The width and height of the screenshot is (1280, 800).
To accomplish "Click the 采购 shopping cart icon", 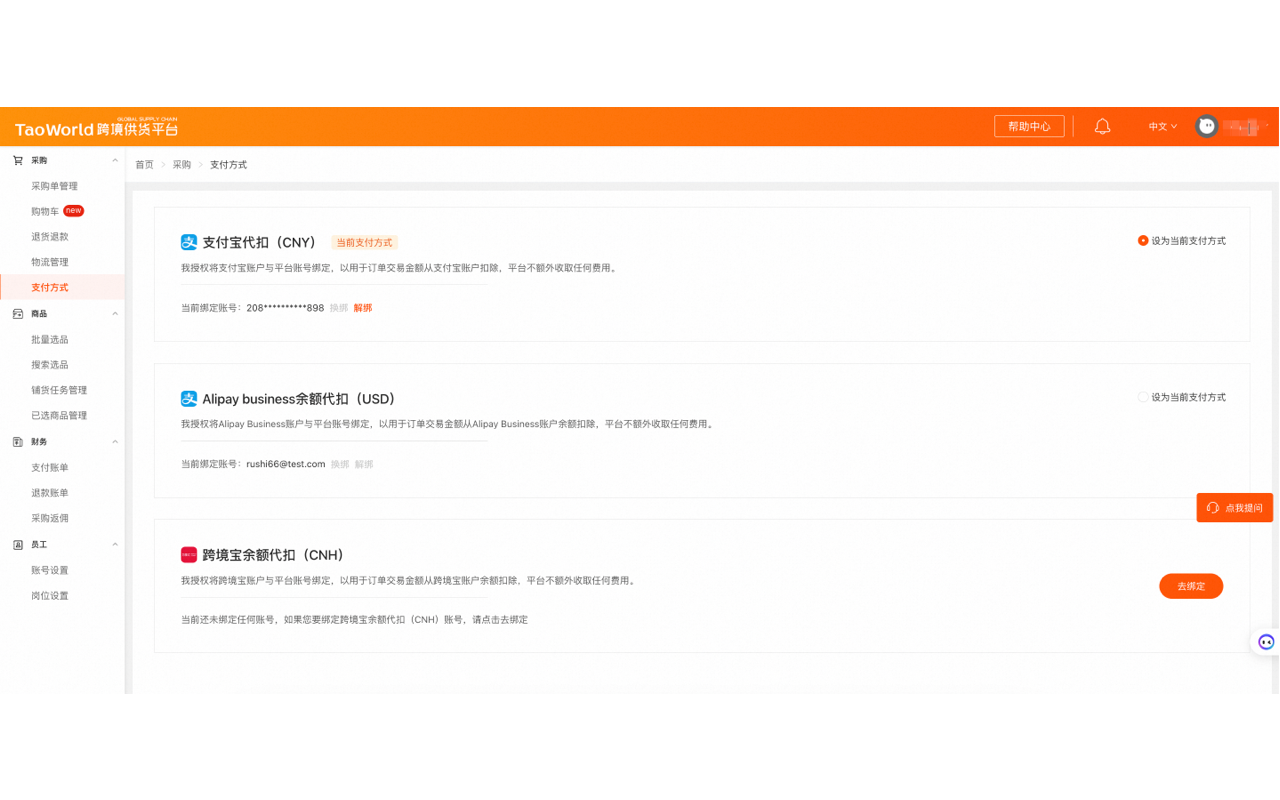I will [18, 160].
